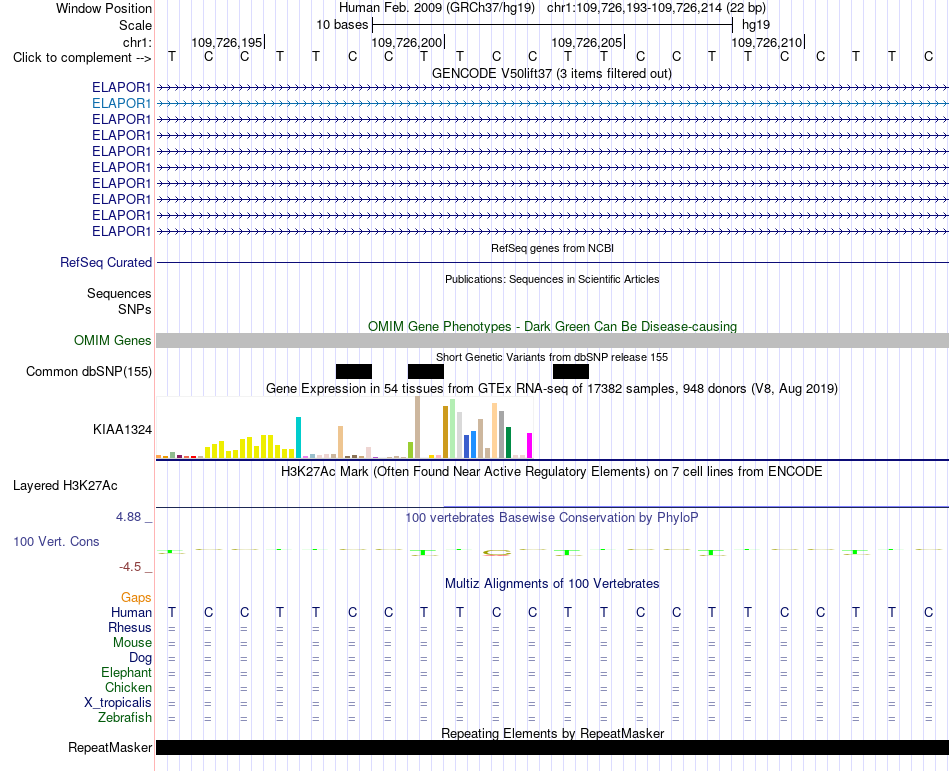Image resolution: width=950 pixels, height=771 pixels.
Task: Click the orange Gaps label
Action: pos(136,598)
